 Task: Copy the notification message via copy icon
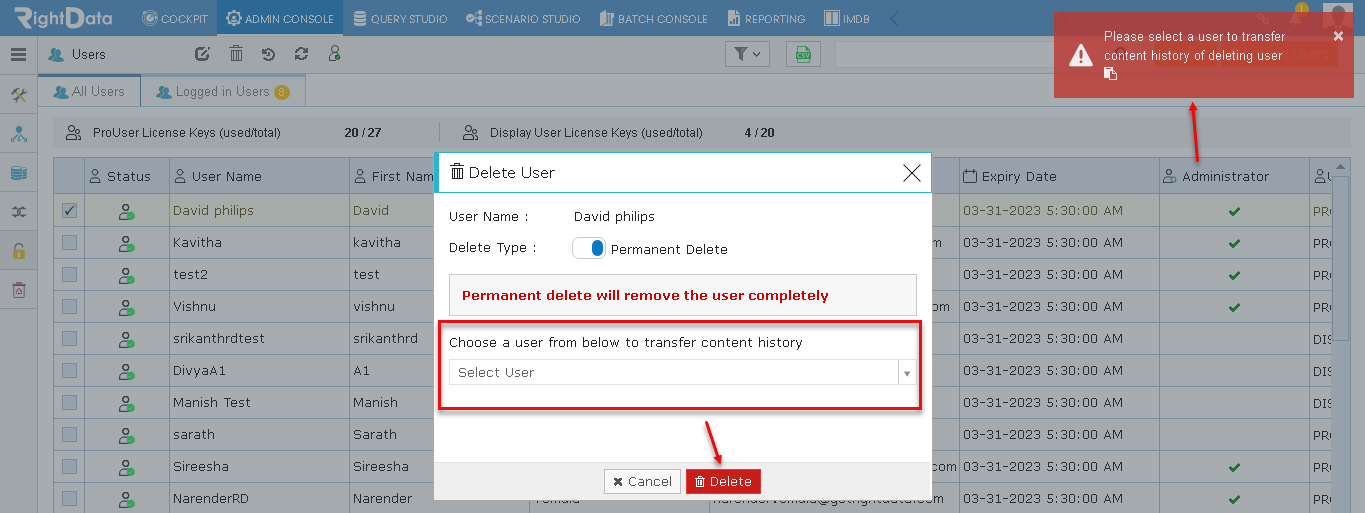pyautogui.click(x=1109, y=74)
